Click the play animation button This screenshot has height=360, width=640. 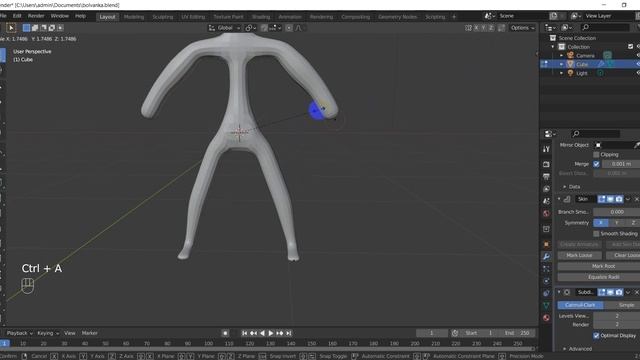(271, 333)
